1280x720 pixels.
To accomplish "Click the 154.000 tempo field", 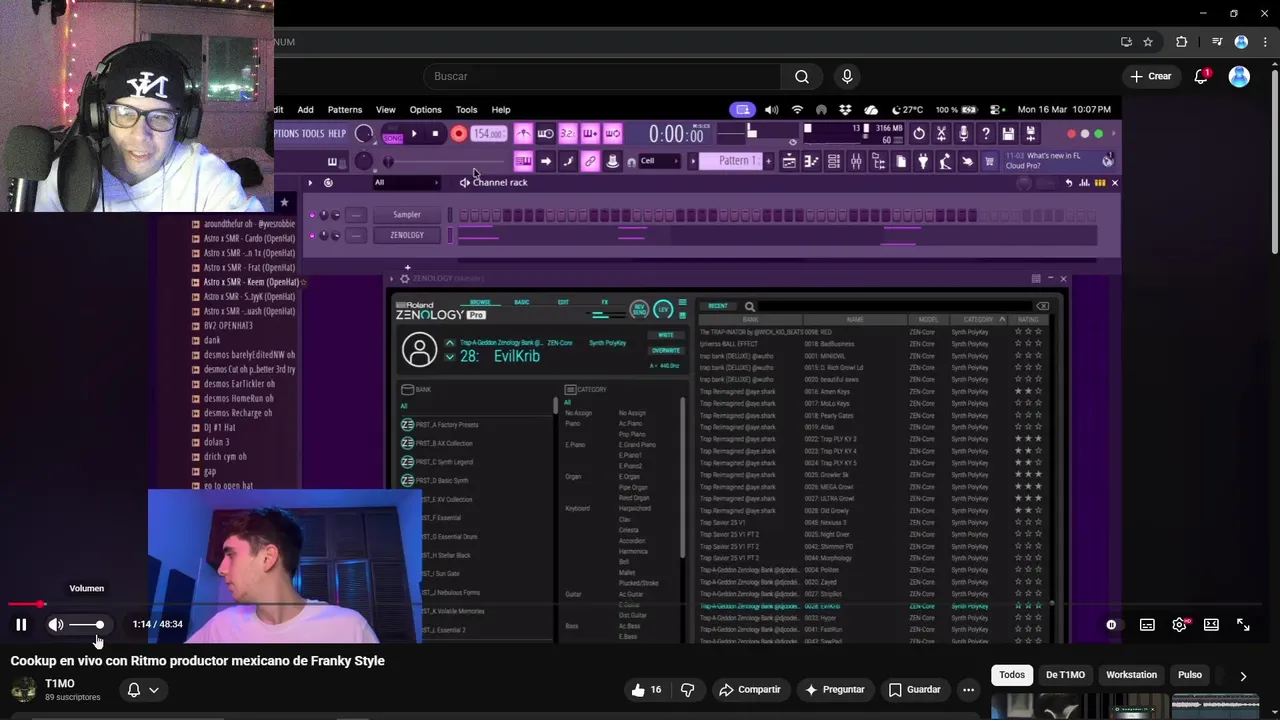I will coord(488,134).
